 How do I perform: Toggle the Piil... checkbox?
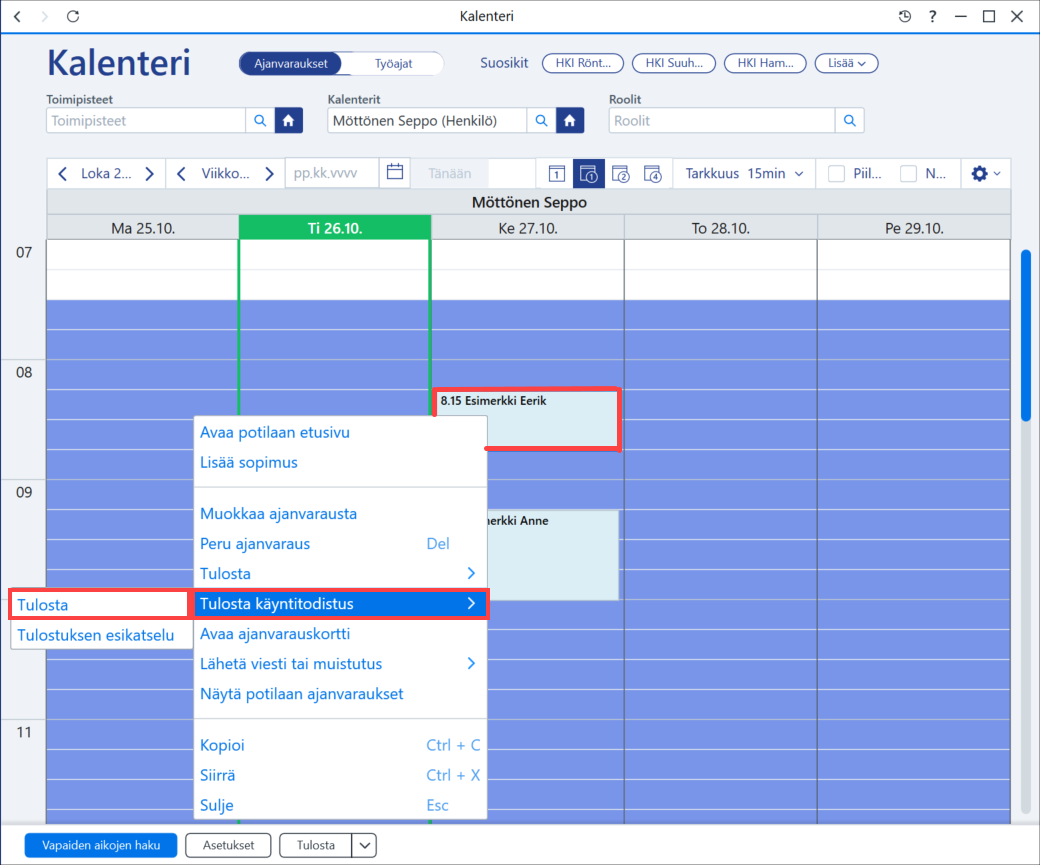click(x=836, y=174)
